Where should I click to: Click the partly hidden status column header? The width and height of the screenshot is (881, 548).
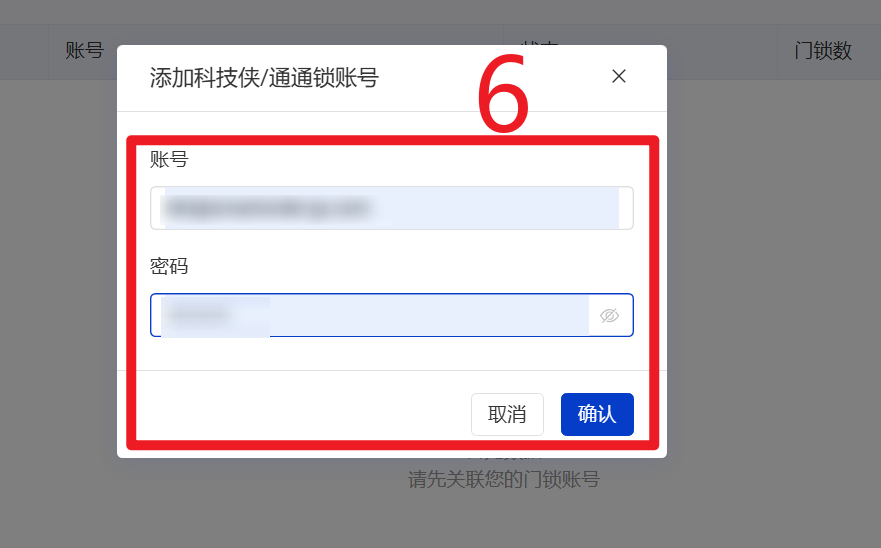539,42
